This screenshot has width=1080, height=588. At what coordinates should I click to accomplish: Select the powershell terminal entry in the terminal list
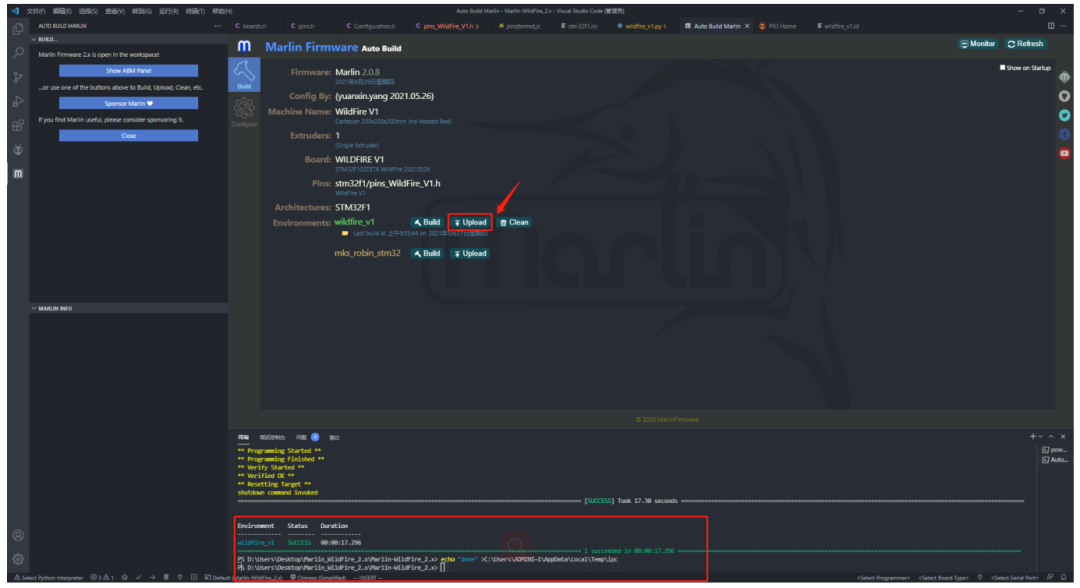(x=1055, y=450)
